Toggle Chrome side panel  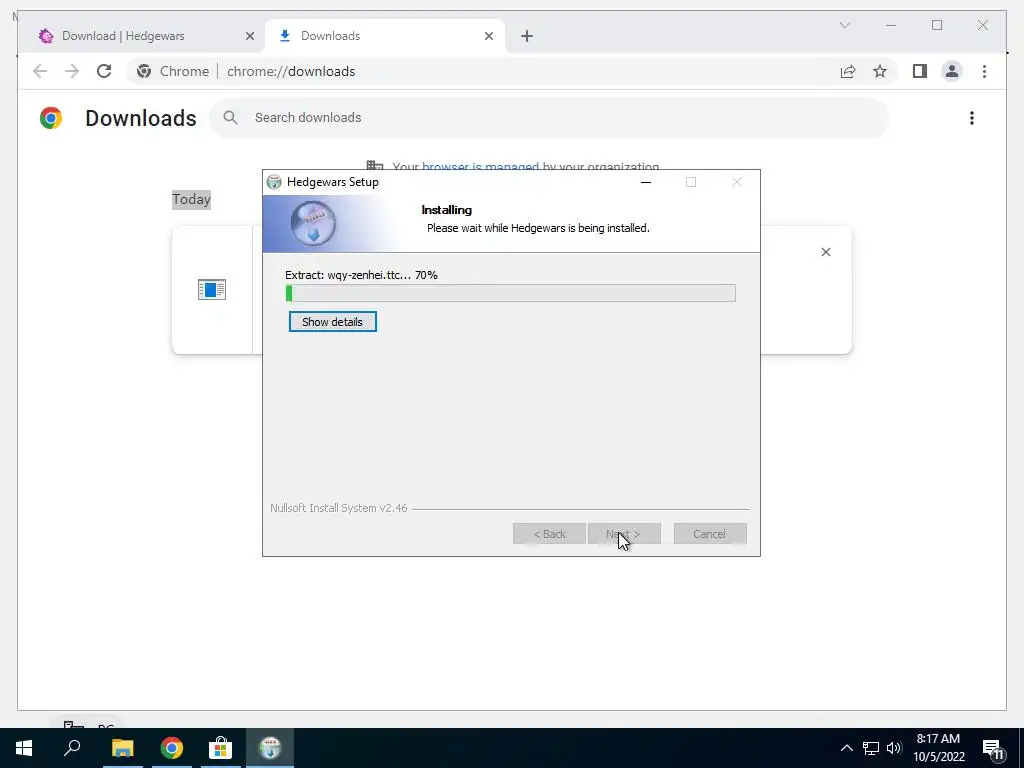tap(920, 71)
